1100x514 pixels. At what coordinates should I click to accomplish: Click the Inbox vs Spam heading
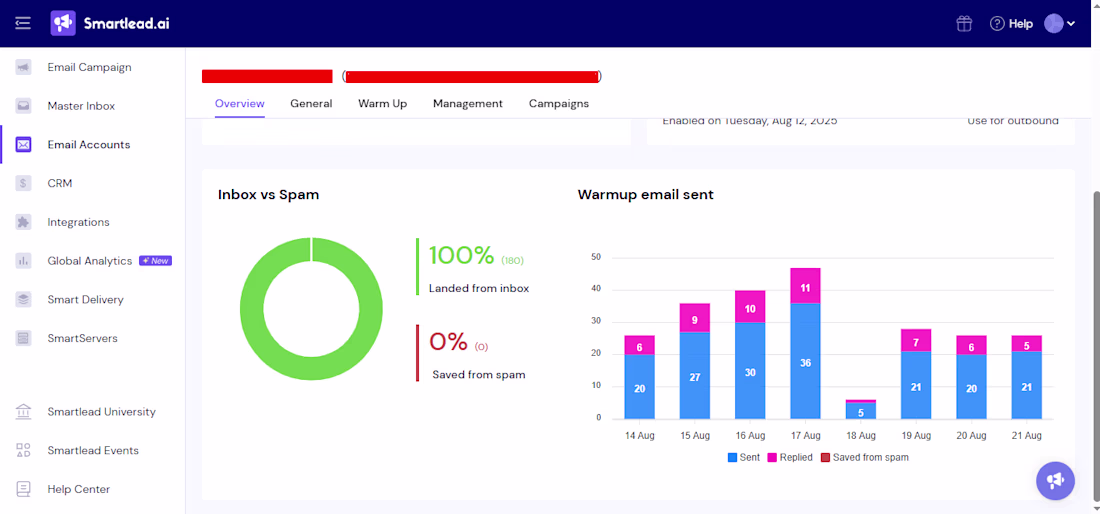[x=269, y=195]
